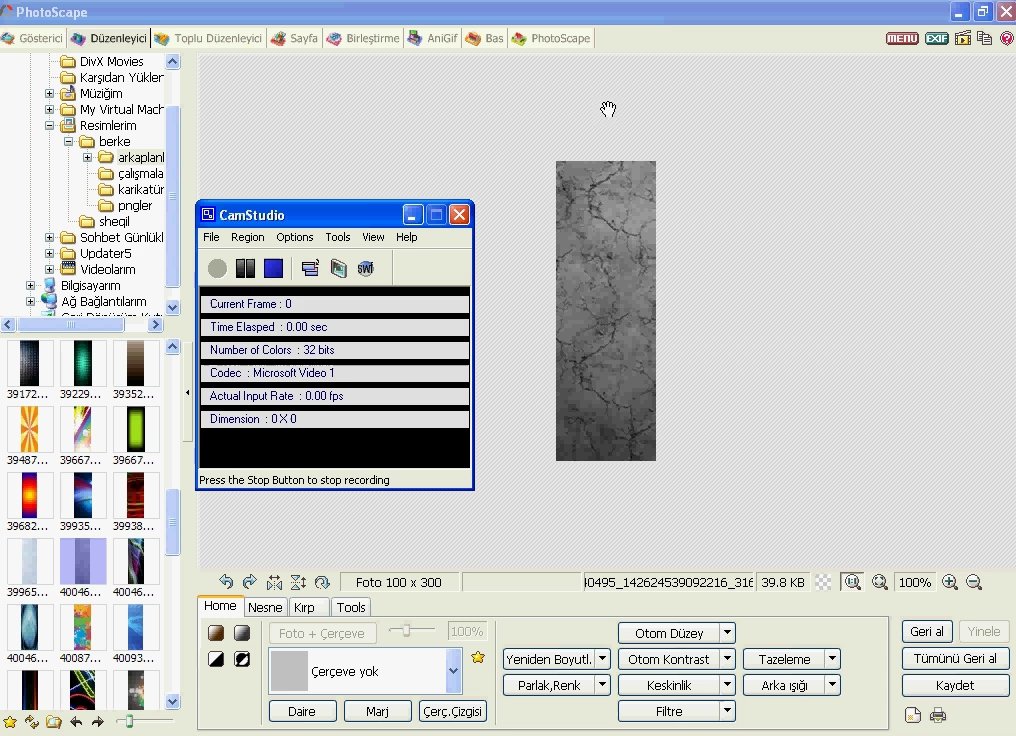
Task: Show EXIF information
Action: [936, 38]
